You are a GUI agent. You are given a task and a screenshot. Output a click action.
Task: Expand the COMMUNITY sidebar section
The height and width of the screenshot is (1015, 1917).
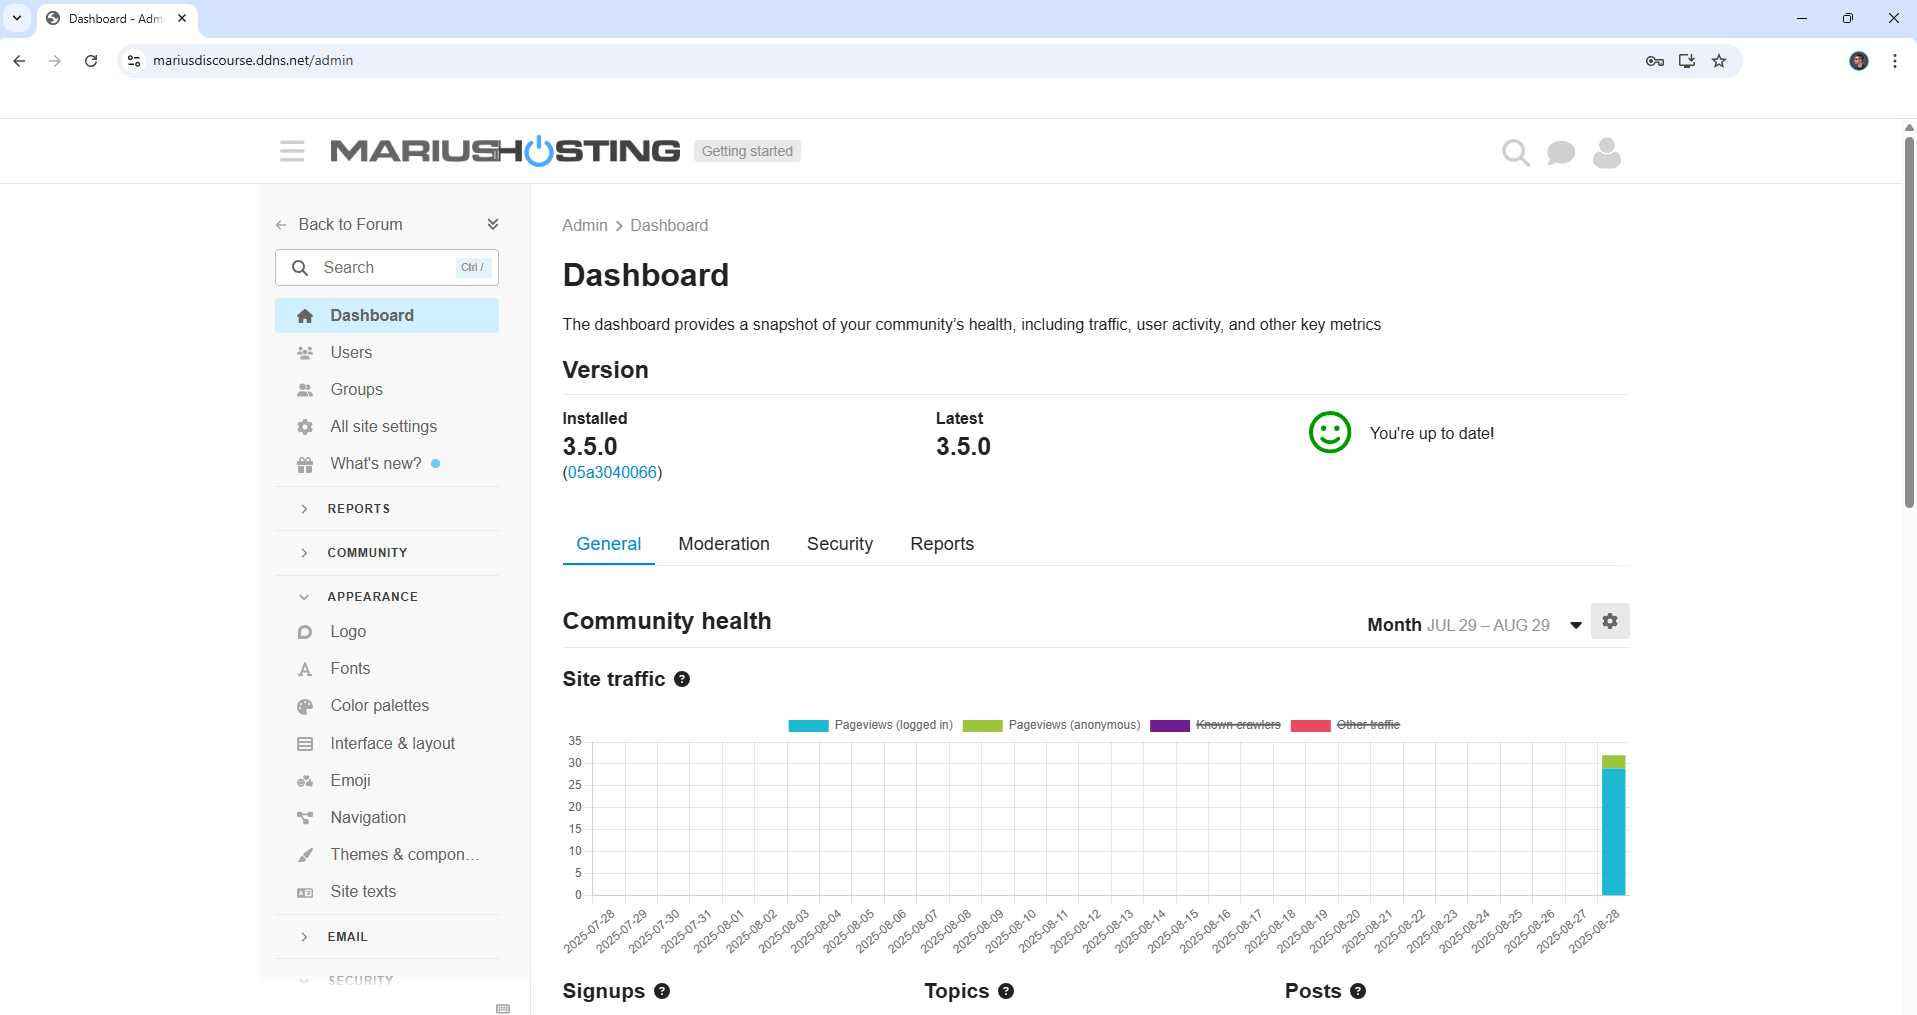(387, 553)
